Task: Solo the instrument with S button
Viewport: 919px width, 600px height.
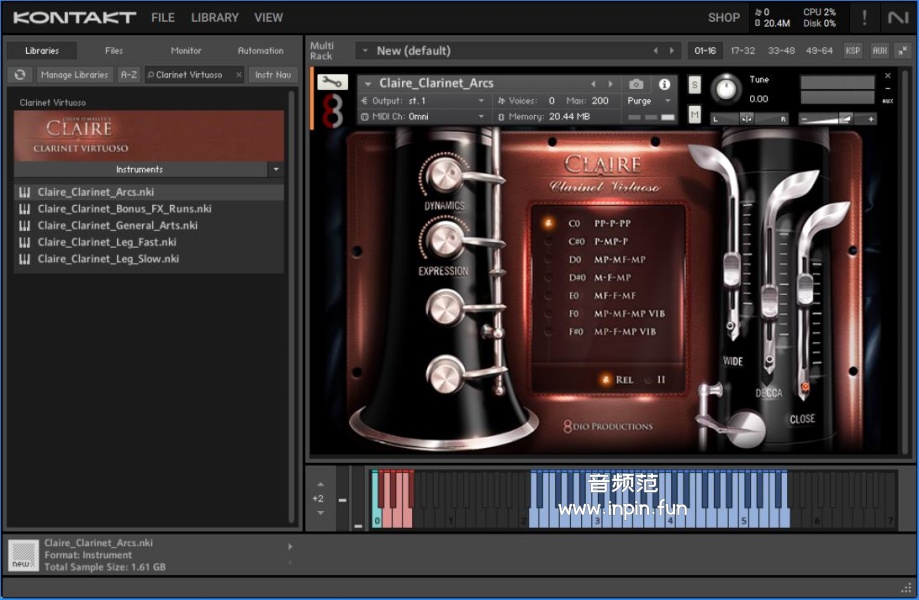Action: (694, 85)
